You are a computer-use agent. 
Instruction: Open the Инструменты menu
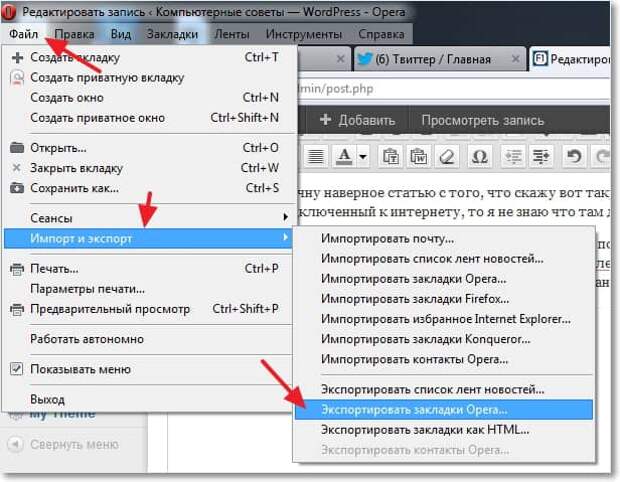click(x=303, y=34)
